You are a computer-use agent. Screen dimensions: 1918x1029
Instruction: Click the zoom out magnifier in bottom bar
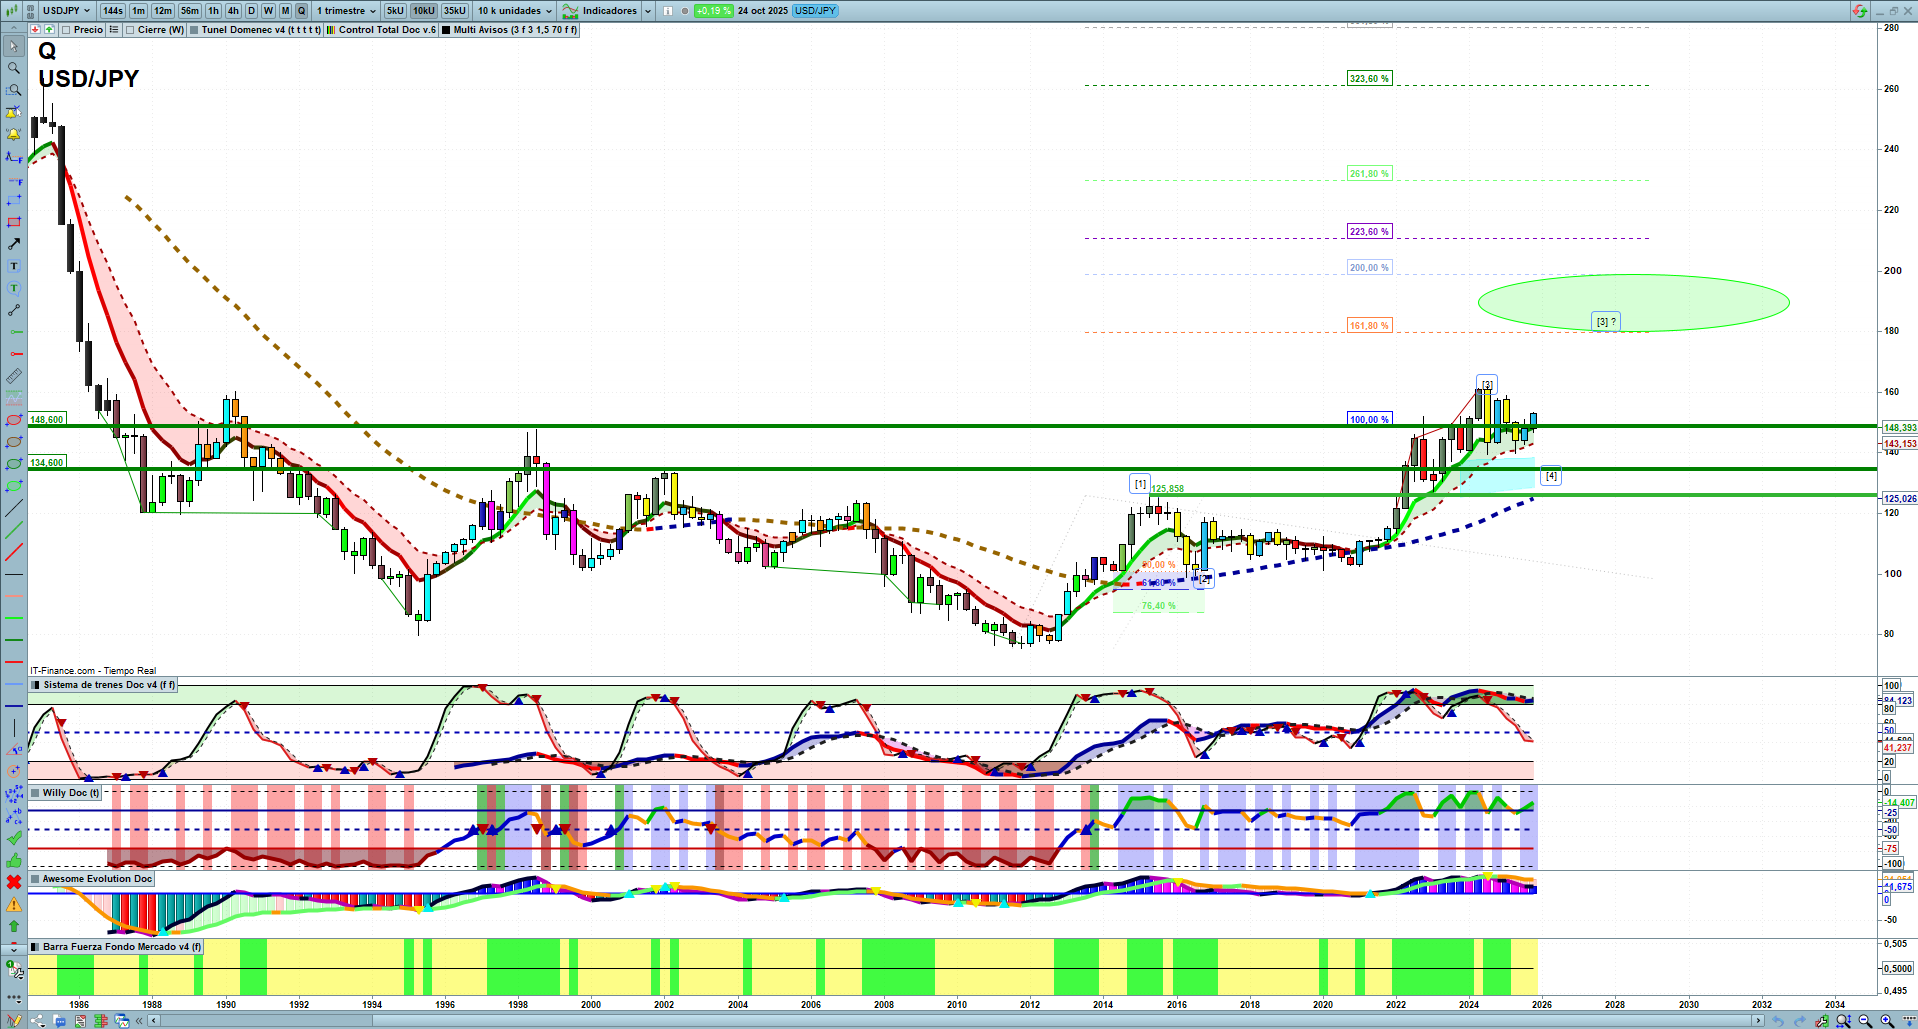pos(1865,1021)
